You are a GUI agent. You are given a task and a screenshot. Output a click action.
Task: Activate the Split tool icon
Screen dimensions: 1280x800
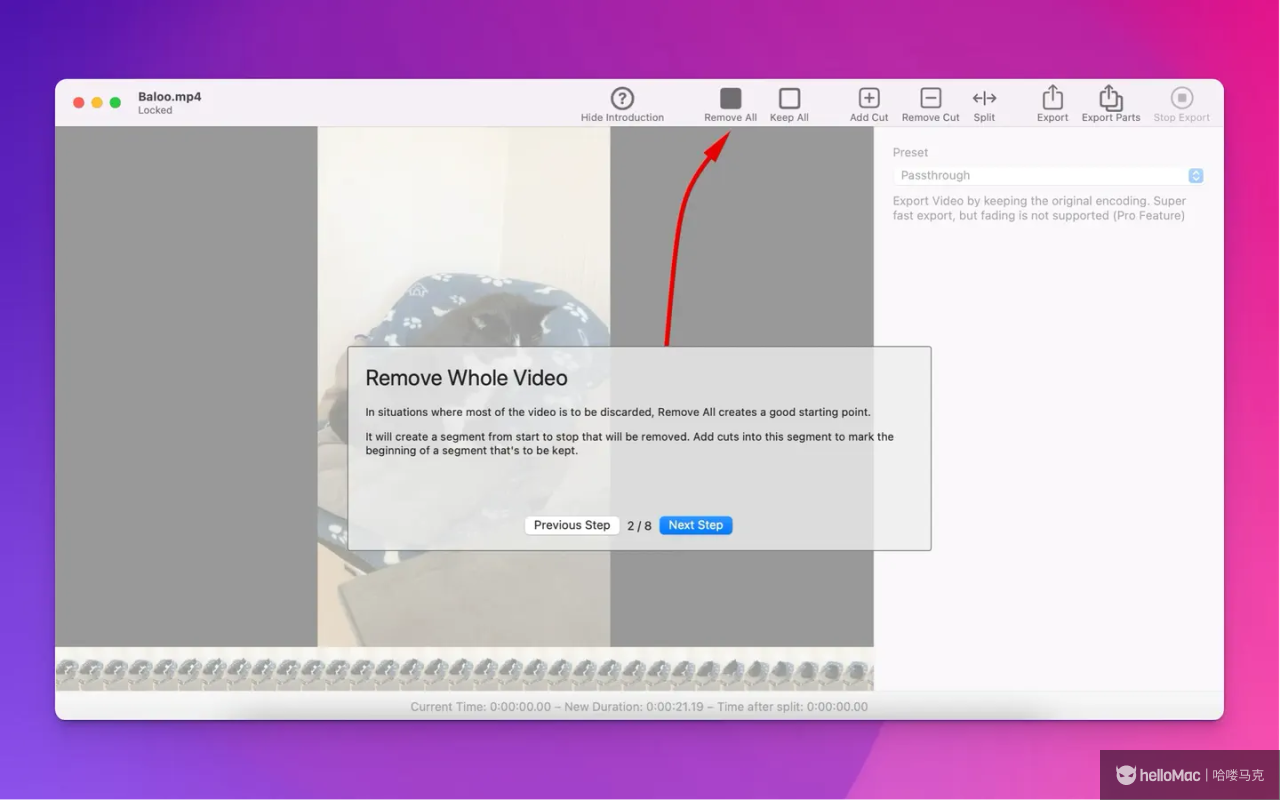click(x=984, y=98)
